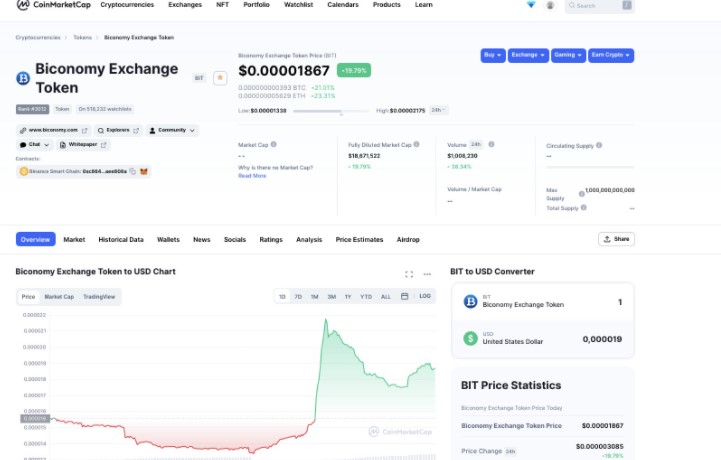Open the external link icon next to Whitepaper
Viewport: 721px width, 460px height.
coord(103,145)
